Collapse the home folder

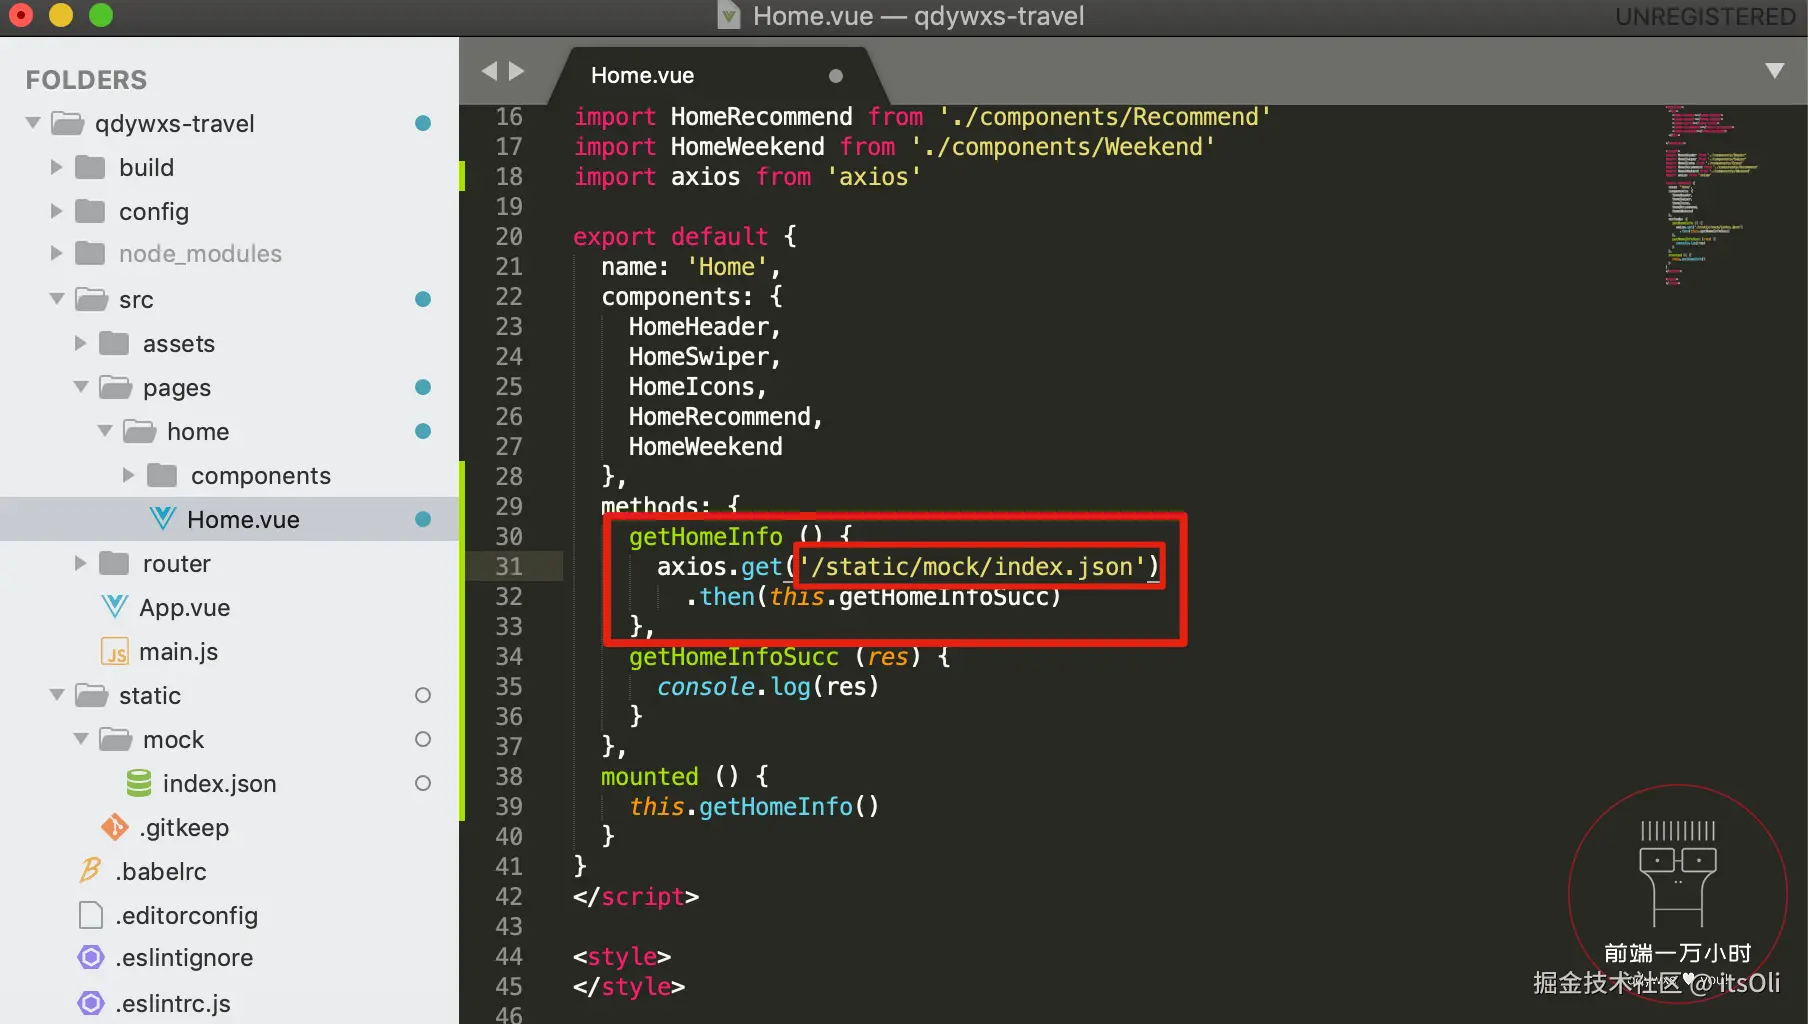[105, 431]
